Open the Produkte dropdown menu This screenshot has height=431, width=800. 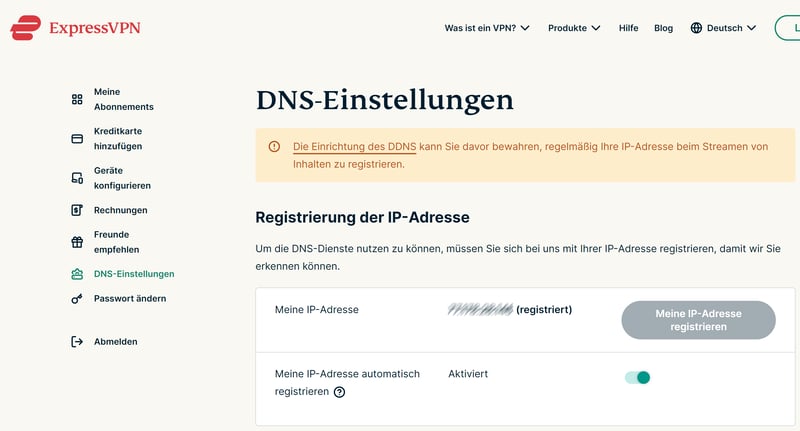click(x=574, y=28)
